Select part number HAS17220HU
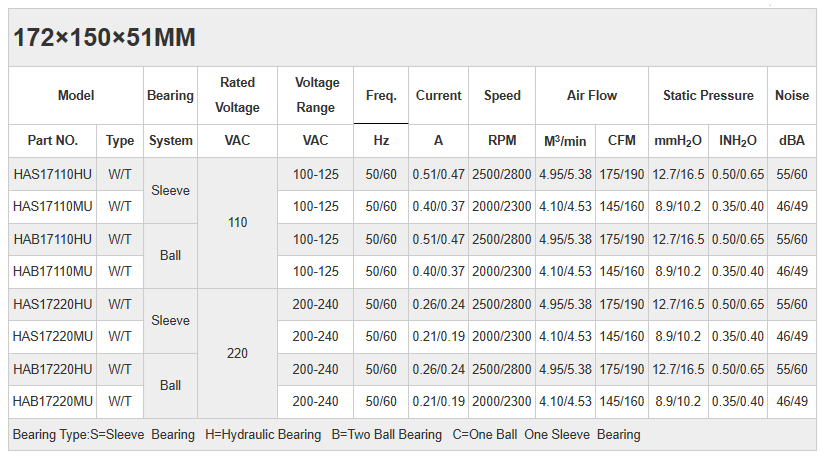The image size is (826, 460). click(53, 304)
